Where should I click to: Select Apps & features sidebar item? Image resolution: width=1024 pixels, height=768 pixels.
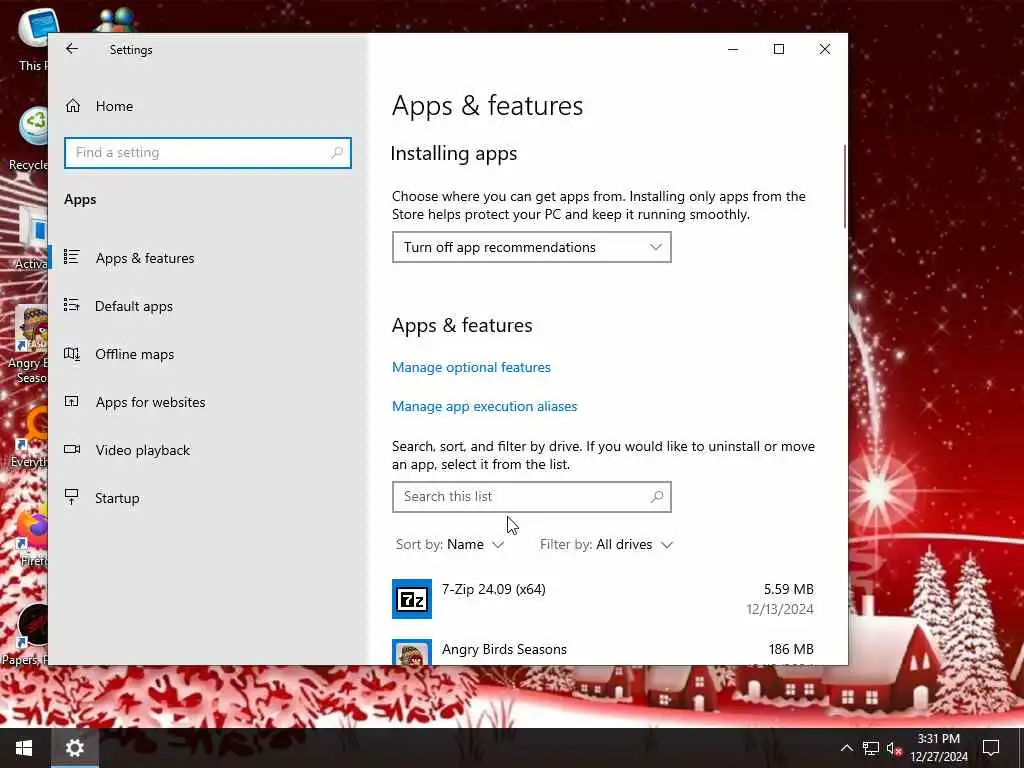pyautogui.click(x=208, y=258)
